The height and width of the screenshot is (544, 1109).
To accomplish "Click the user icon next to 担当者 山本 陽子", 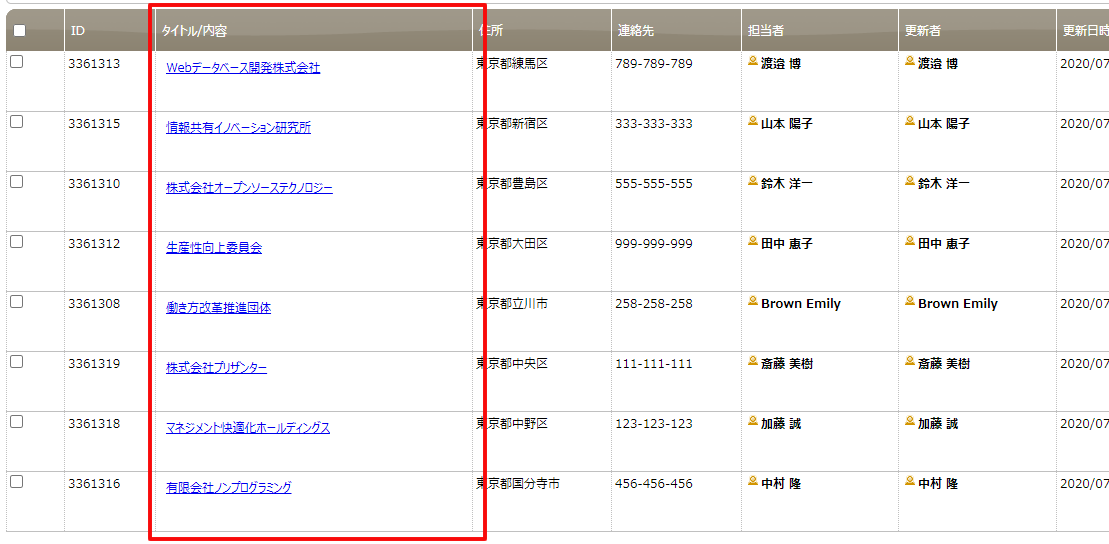I will pos(753,122).
